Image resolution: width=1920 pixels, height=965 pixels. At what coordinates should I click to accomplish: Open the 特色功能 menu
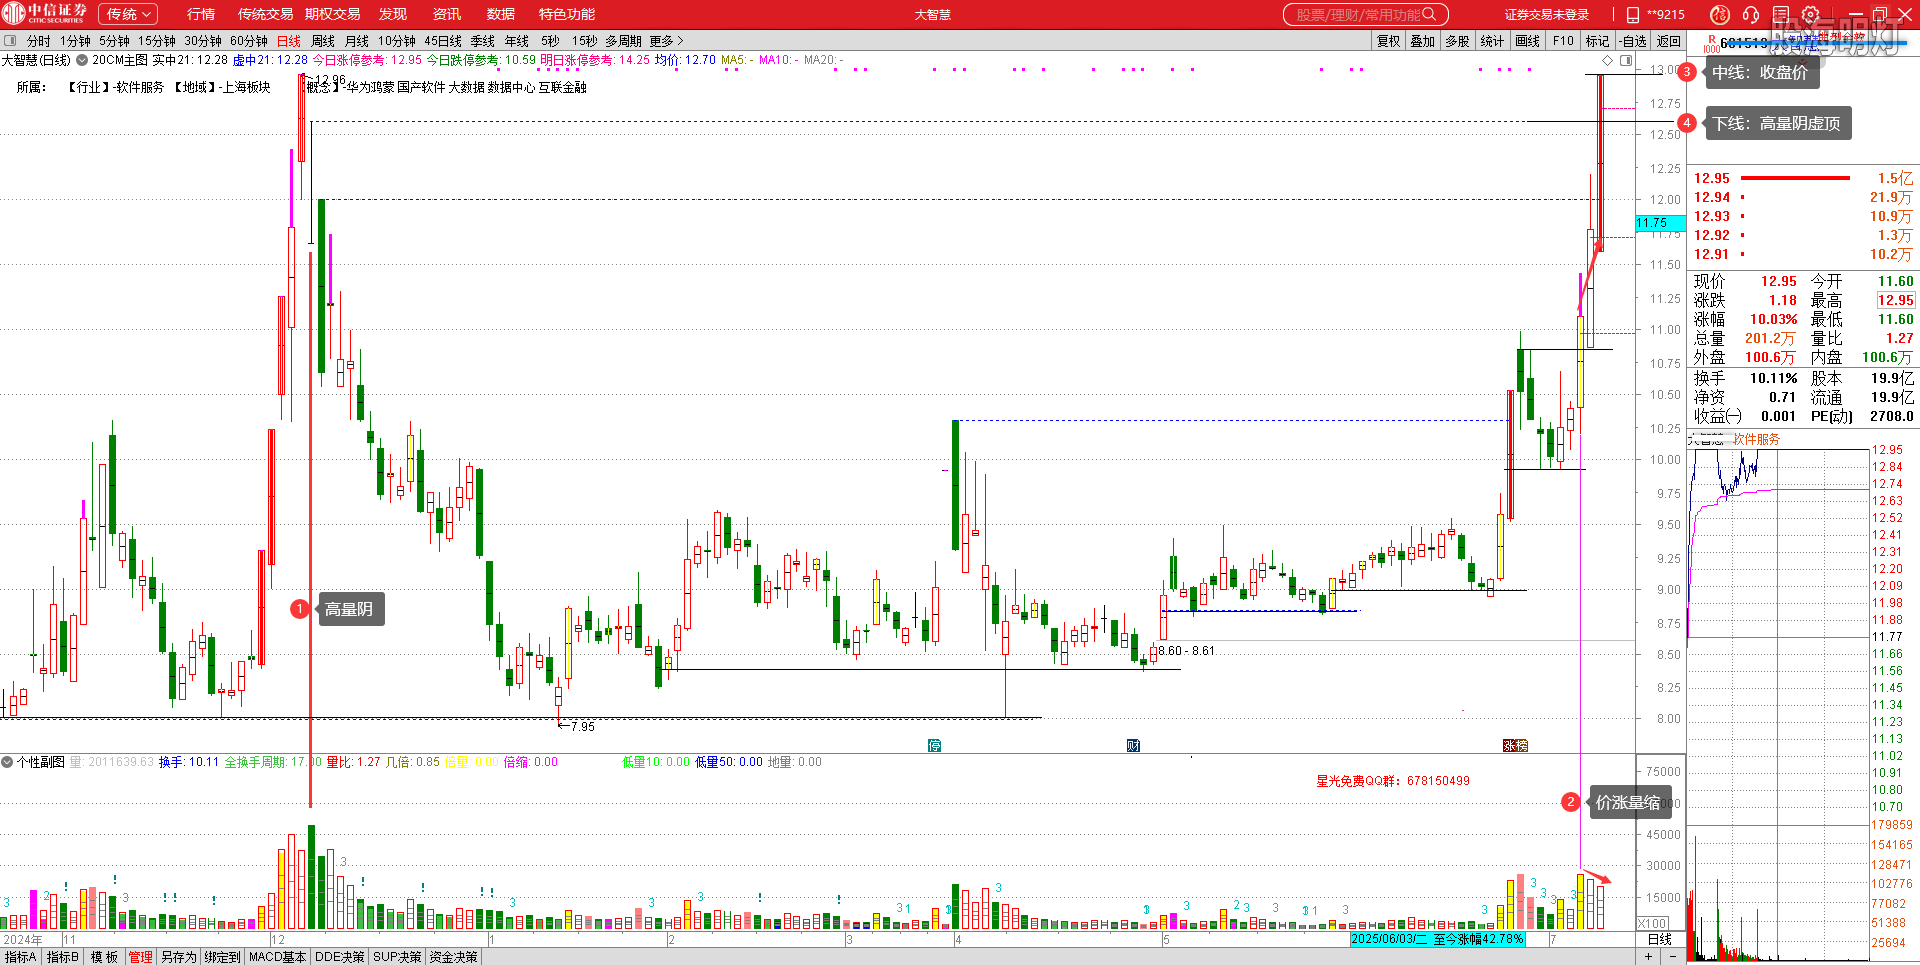click(x=567, y=14)
